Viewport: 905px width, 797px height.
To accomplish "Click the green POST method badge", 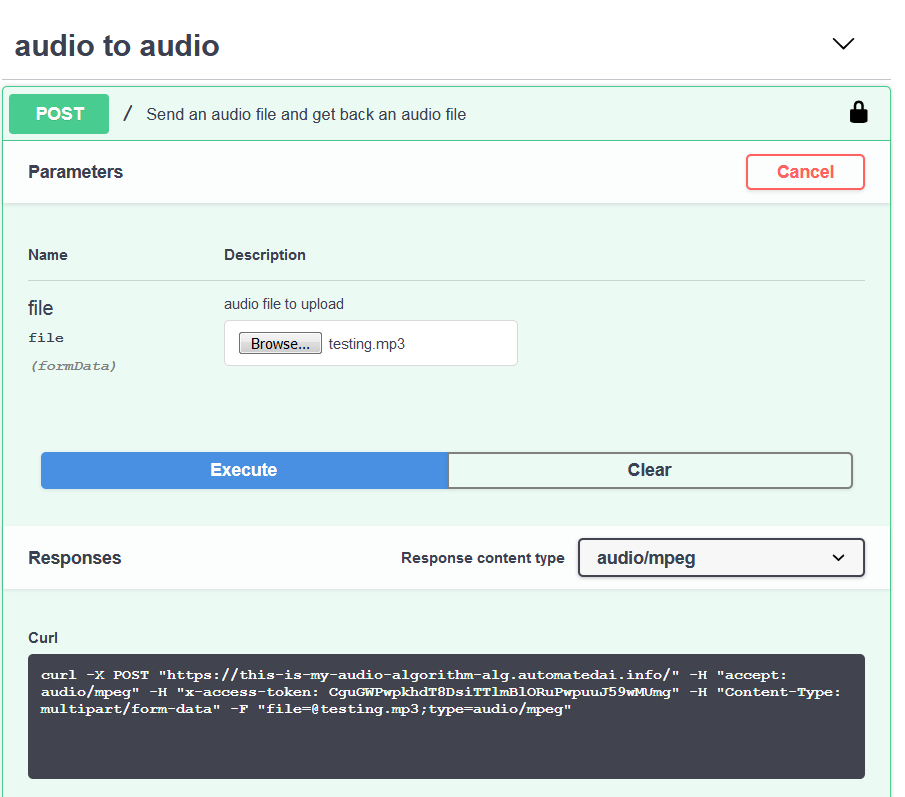I will click(59, 114).
